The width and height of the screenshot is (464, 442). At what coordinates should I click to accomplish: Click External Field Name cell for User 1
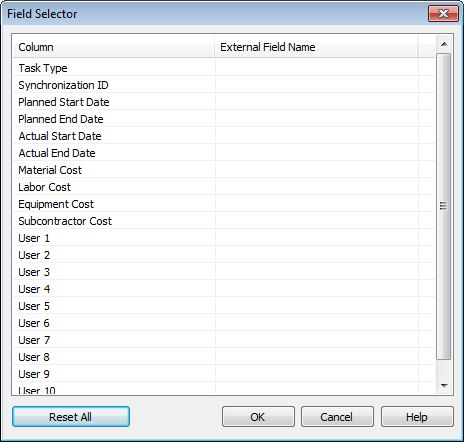317,238
